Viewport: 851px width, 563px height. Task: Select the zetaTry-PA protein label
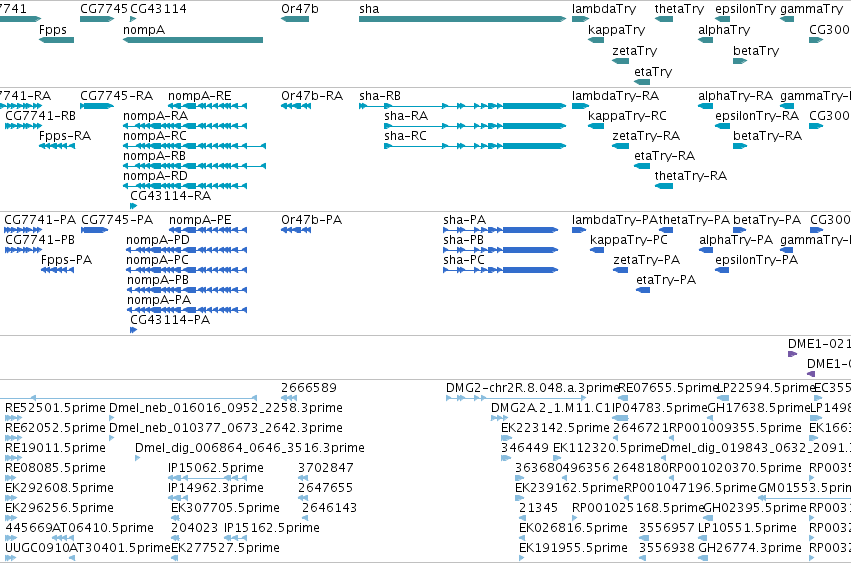[647, 260]
